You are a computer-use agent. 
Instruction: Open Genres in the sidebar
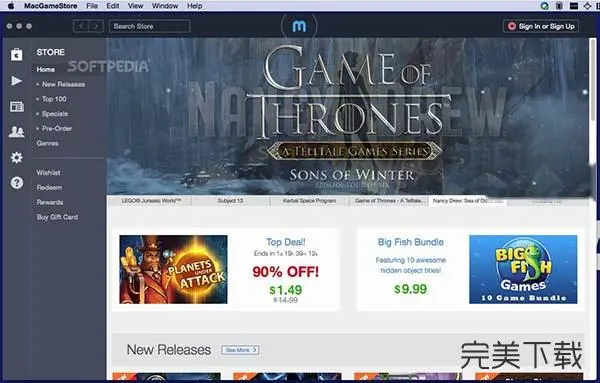click(47, 143)
